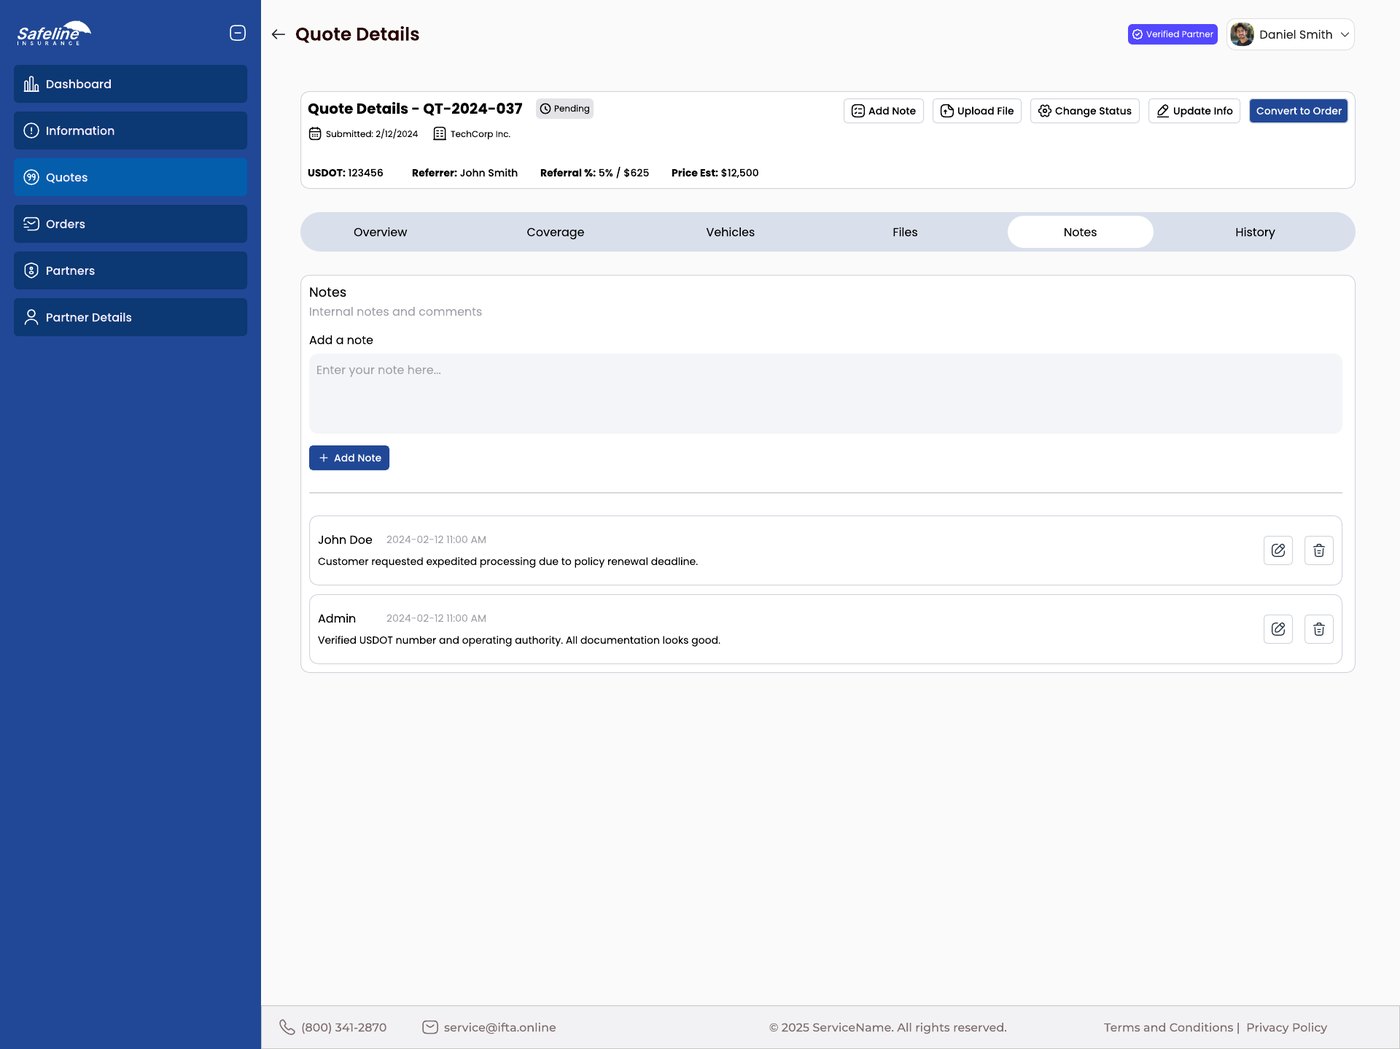
Task: Click the blue Add Note button below the textarea
Action: point(349,458)
